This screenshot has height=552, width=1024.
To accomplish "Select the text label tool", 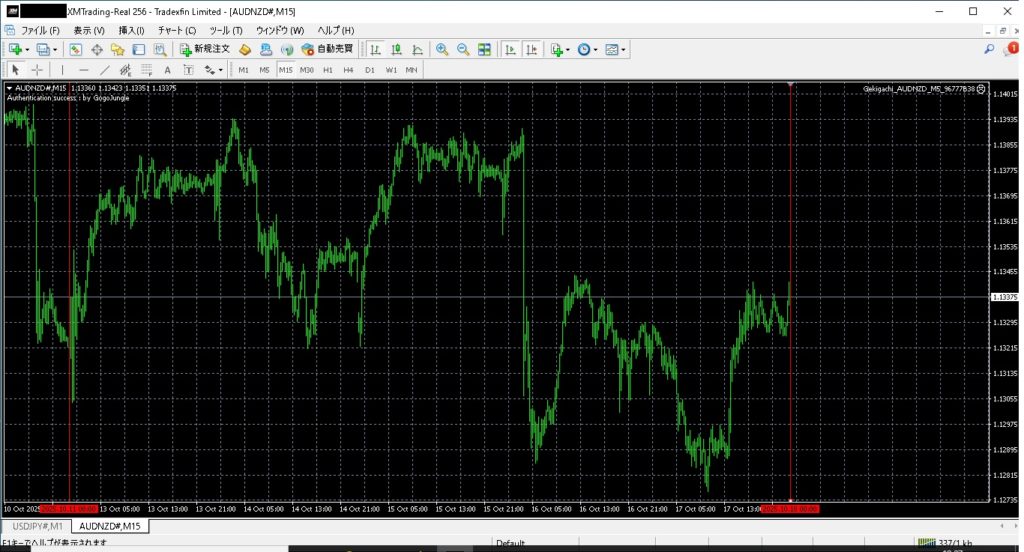I will pyautogui.click(x=167, y=70).
